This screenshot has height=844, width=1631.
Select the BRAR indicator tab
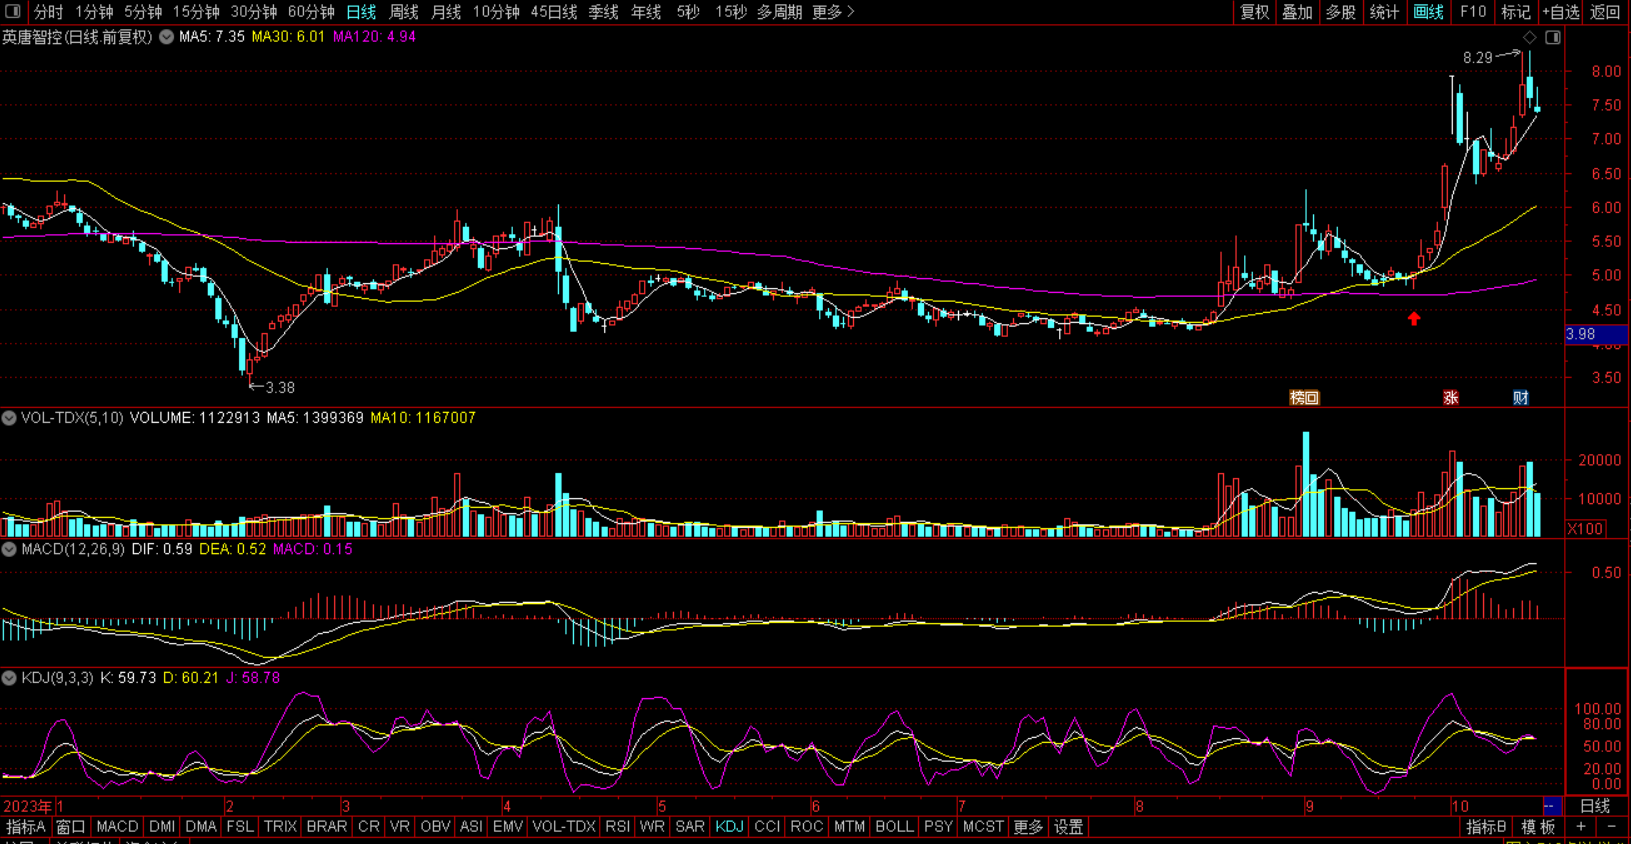click(x=327, y=827)
